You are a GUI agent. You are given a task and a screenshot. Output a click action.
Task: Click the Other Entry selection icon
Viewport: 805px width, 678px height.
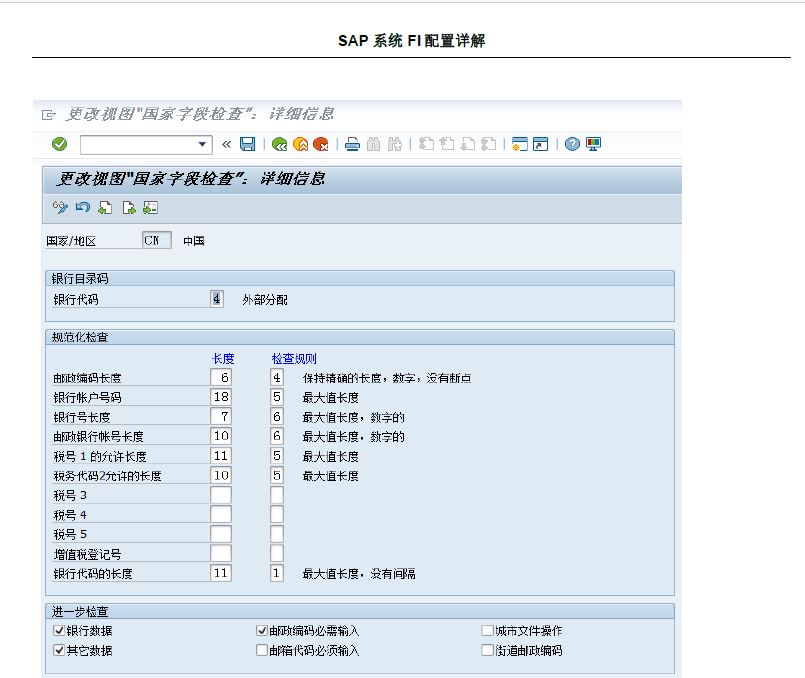[x=150, y=207]
